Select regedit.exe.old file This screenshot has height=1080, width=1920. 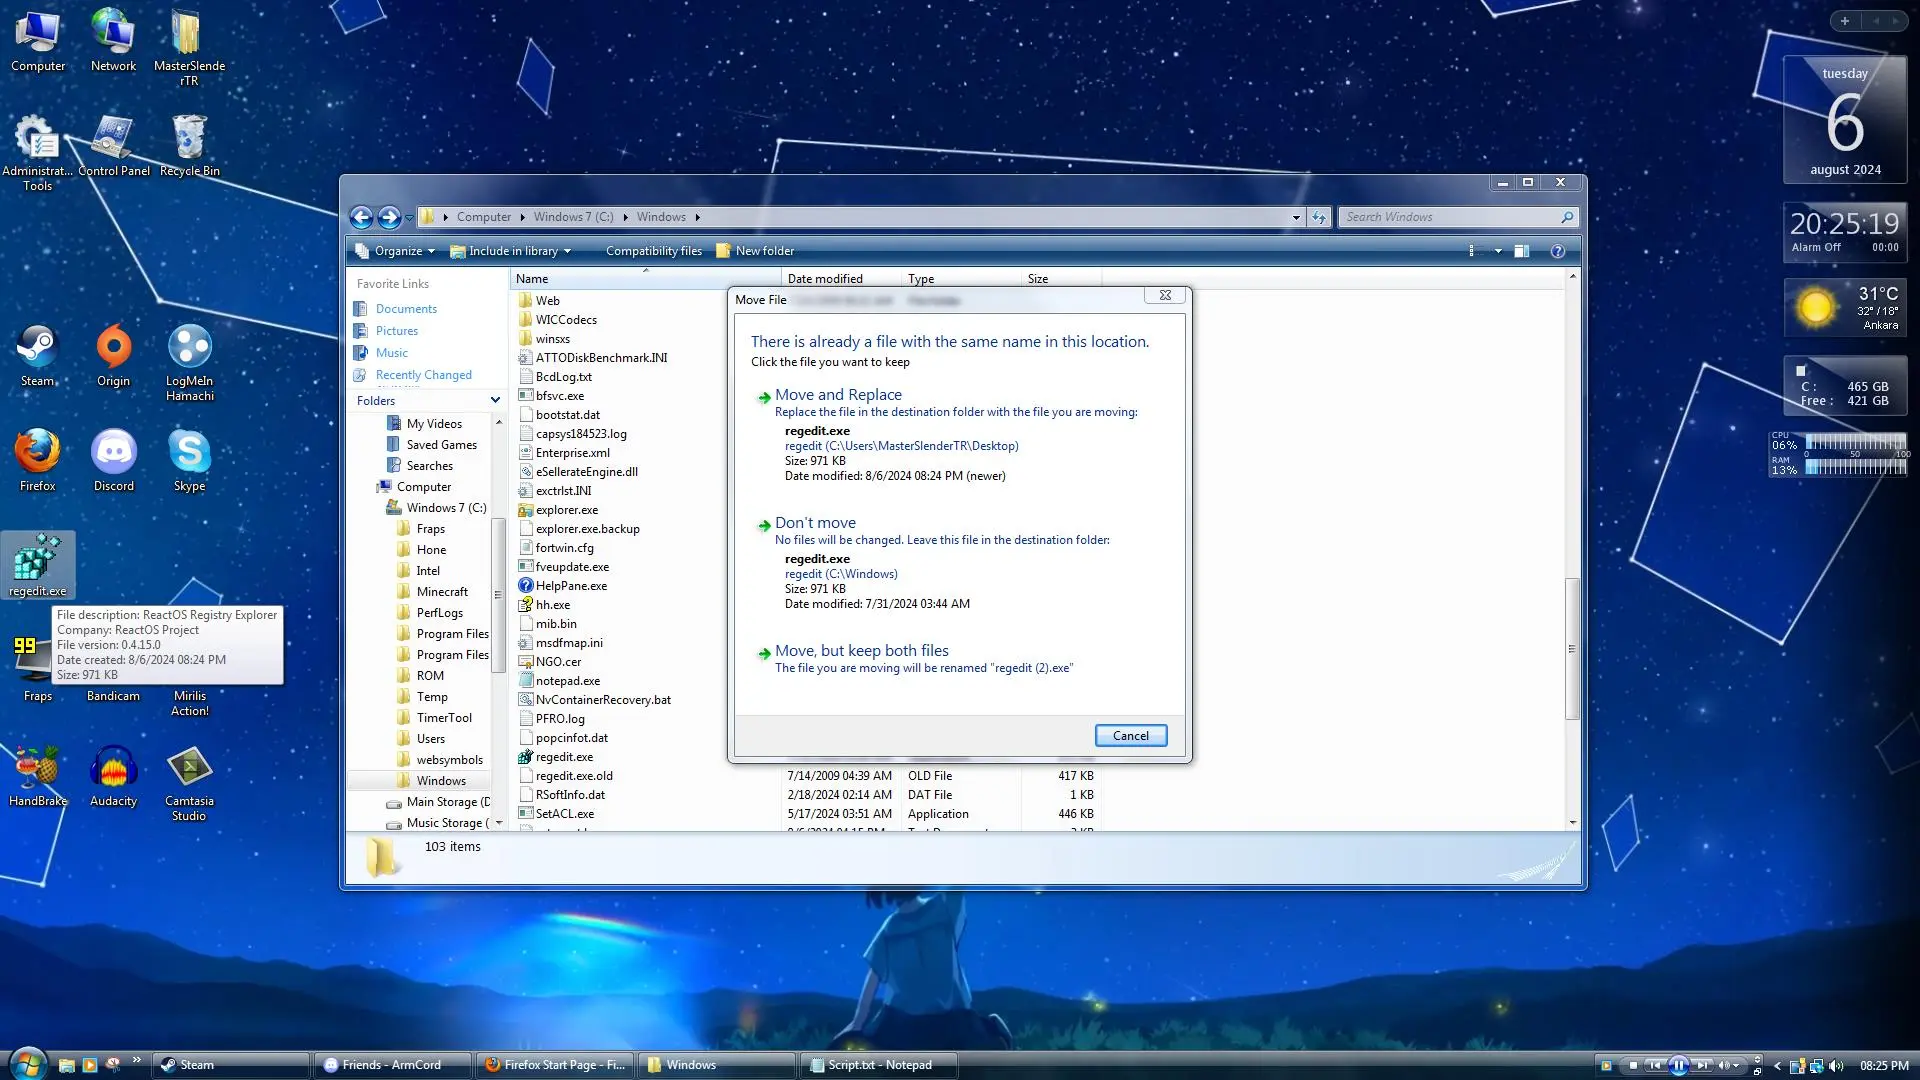click(574, 776)
